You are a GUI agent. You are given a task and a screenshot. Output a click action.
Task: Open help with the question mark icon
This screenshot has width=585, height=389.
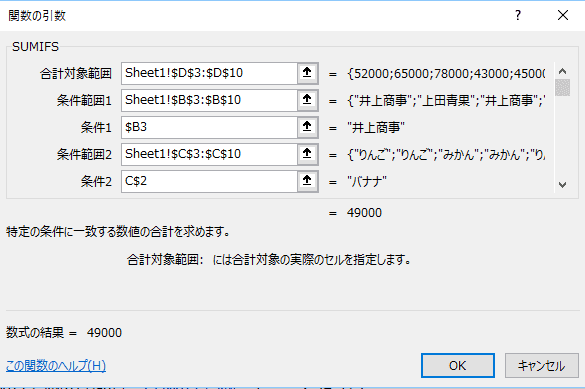click(x=518, y=15)
